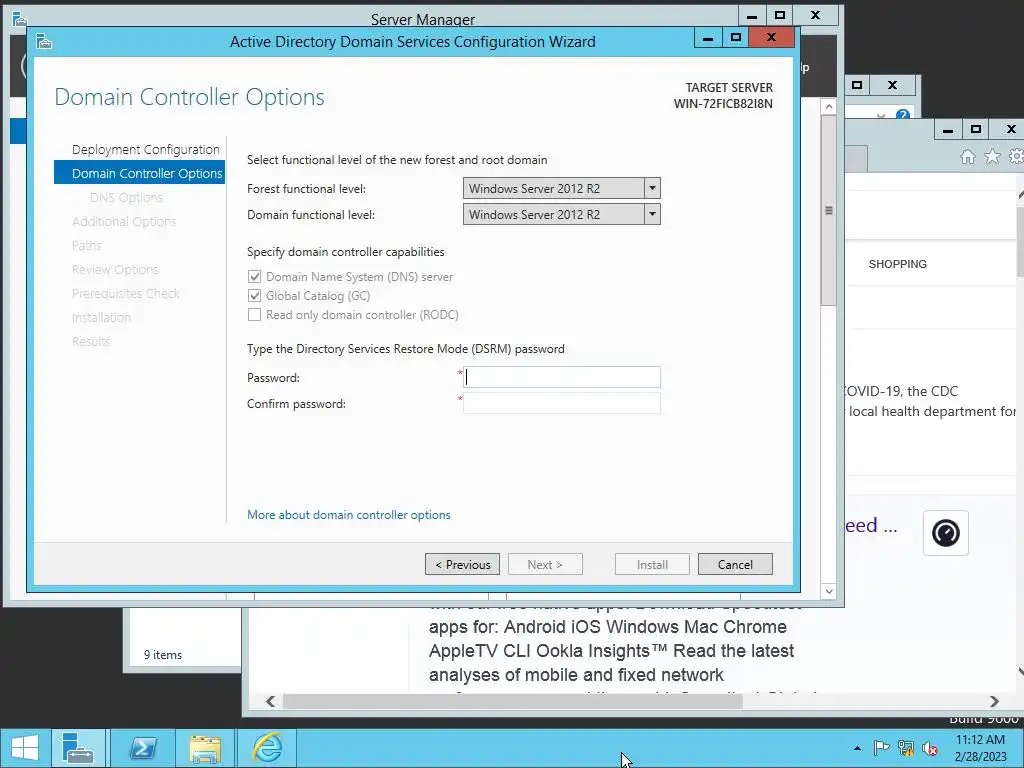Toggle Domain Name System (DNS) server checkbox
This screenshot has width=1024, height=768.
(x=255, y=277)
